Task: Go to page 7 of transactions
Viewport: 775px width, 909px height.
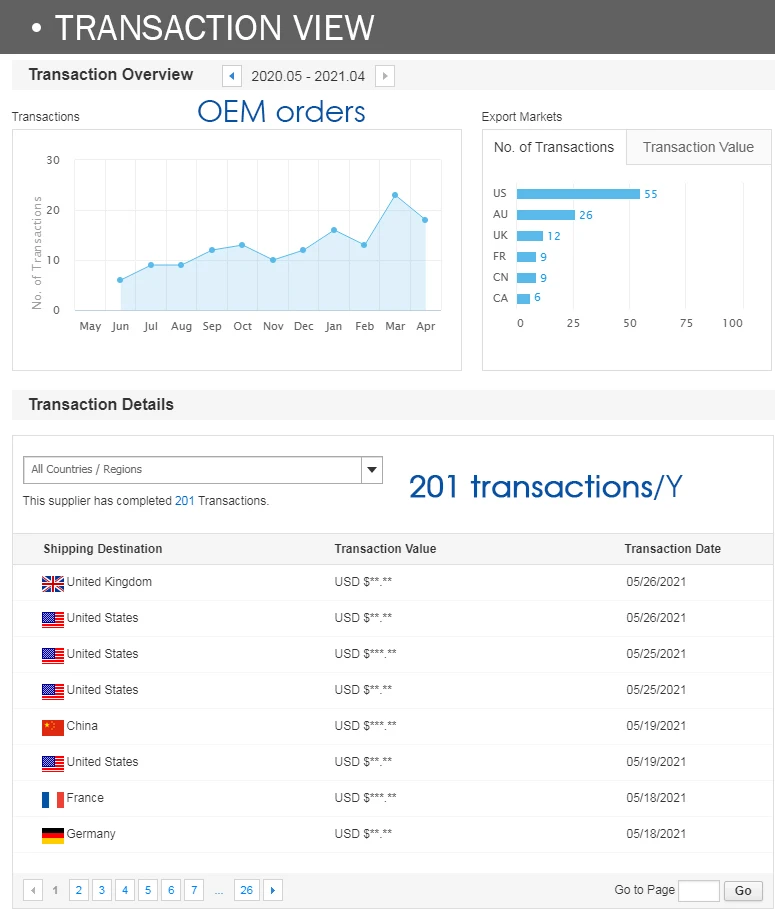Action: click(193, 890)
